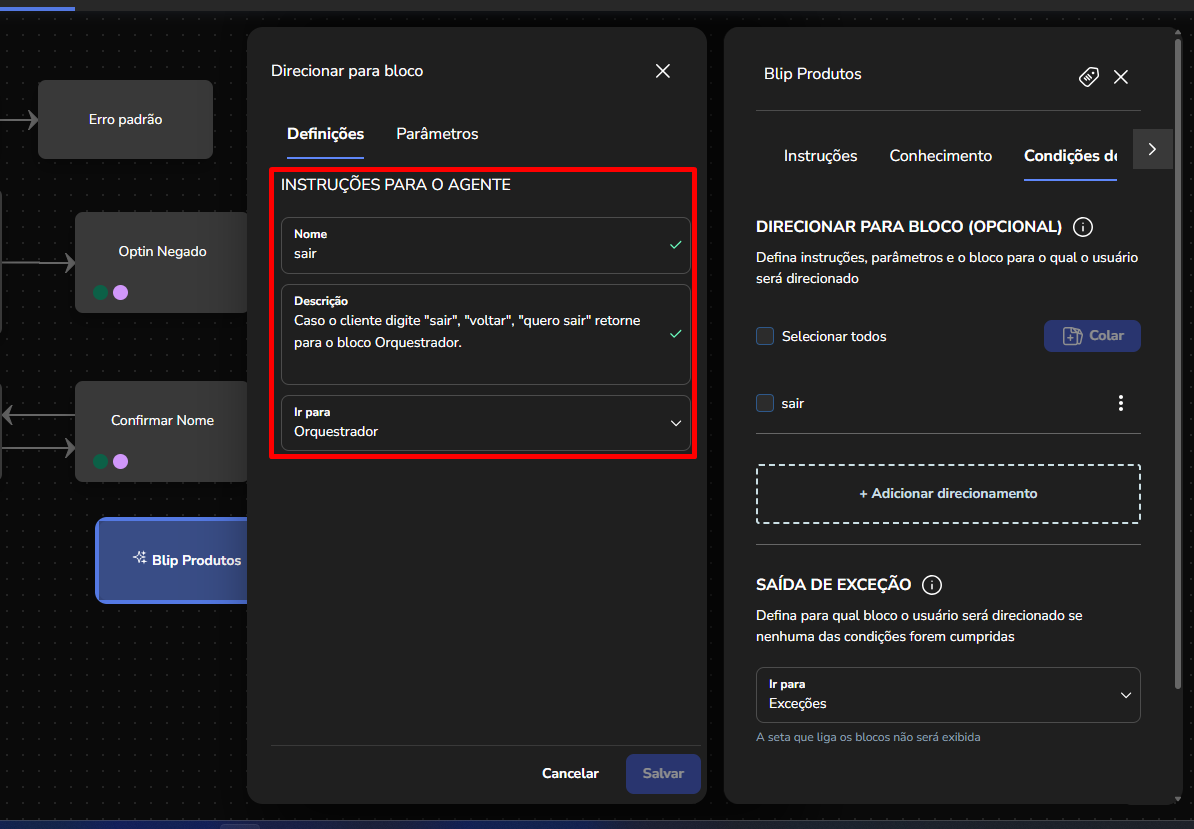Open three-dot menu for sair direcionamento

coord(1120,403)
